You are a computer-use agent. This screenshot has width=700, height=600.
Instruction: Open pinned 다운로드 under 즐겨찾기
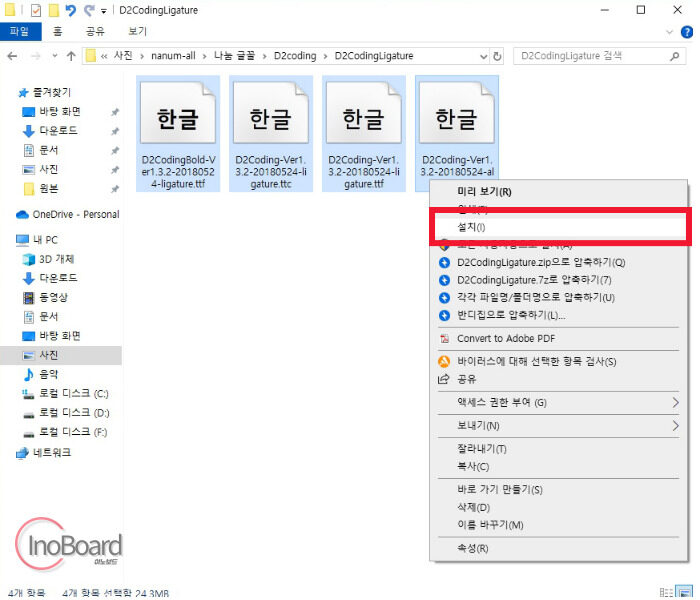pyautogui.click(x=58, y=130)
